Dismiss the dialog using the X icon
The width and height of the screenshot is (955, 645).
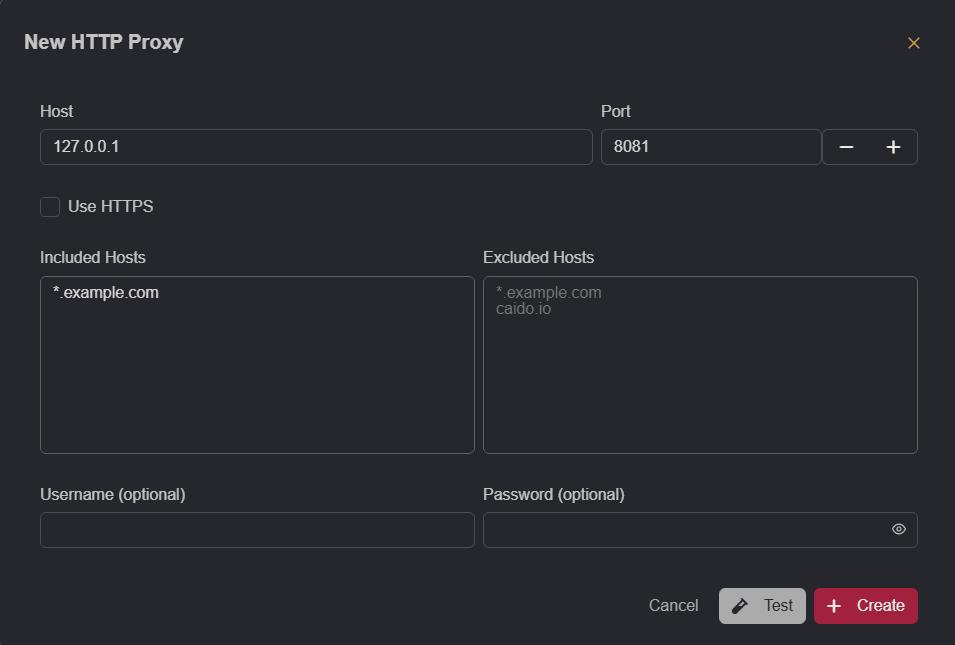(913, 43)
